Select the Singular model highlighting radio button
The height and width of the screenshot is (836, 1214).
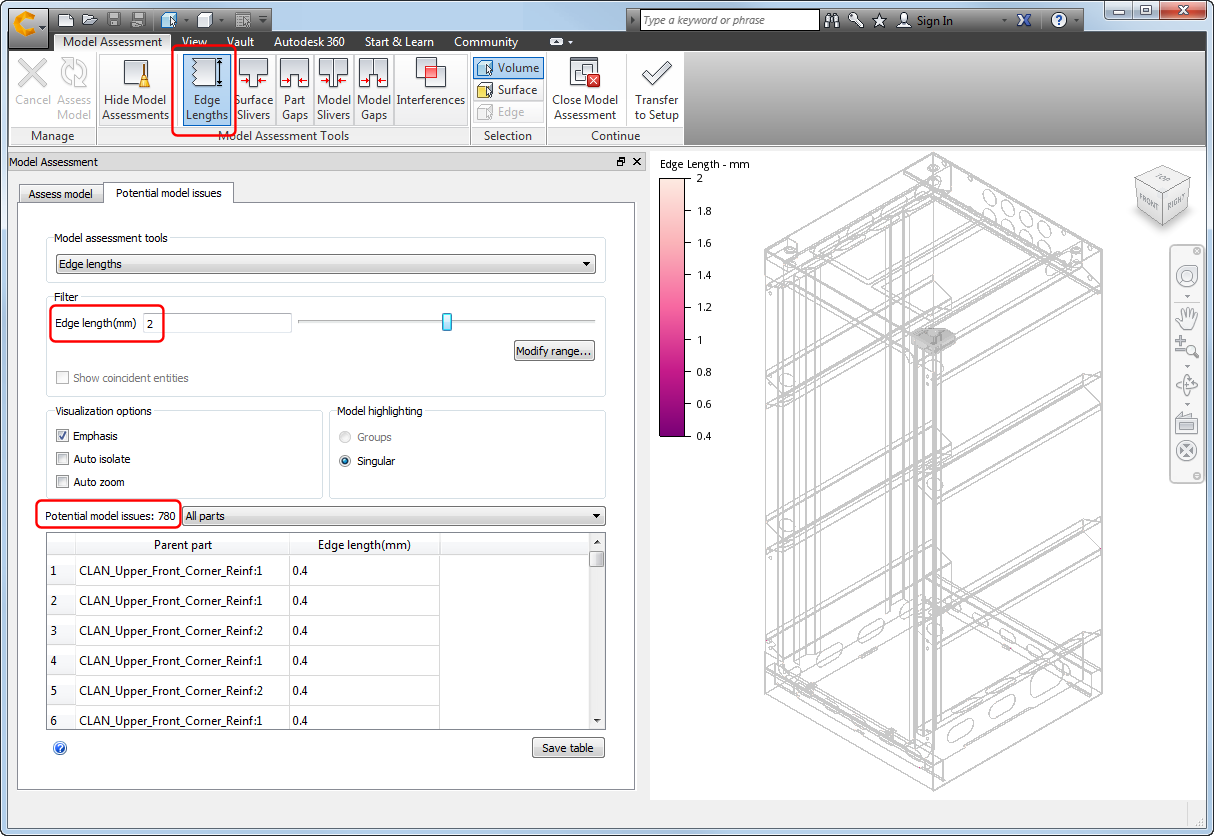pos(345,461)
